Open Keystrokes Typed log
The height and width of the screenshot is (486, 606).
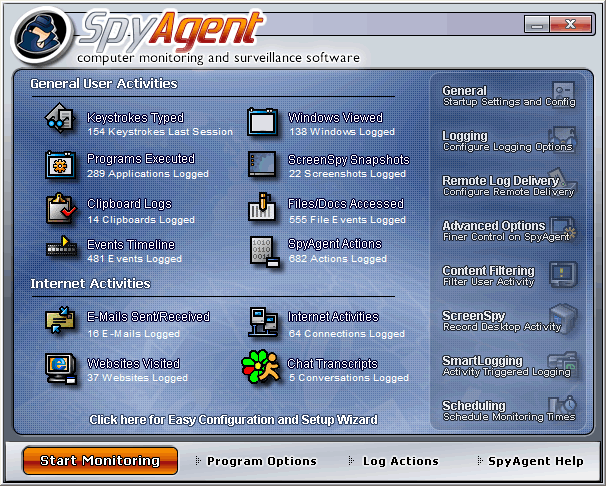point(135,117)
